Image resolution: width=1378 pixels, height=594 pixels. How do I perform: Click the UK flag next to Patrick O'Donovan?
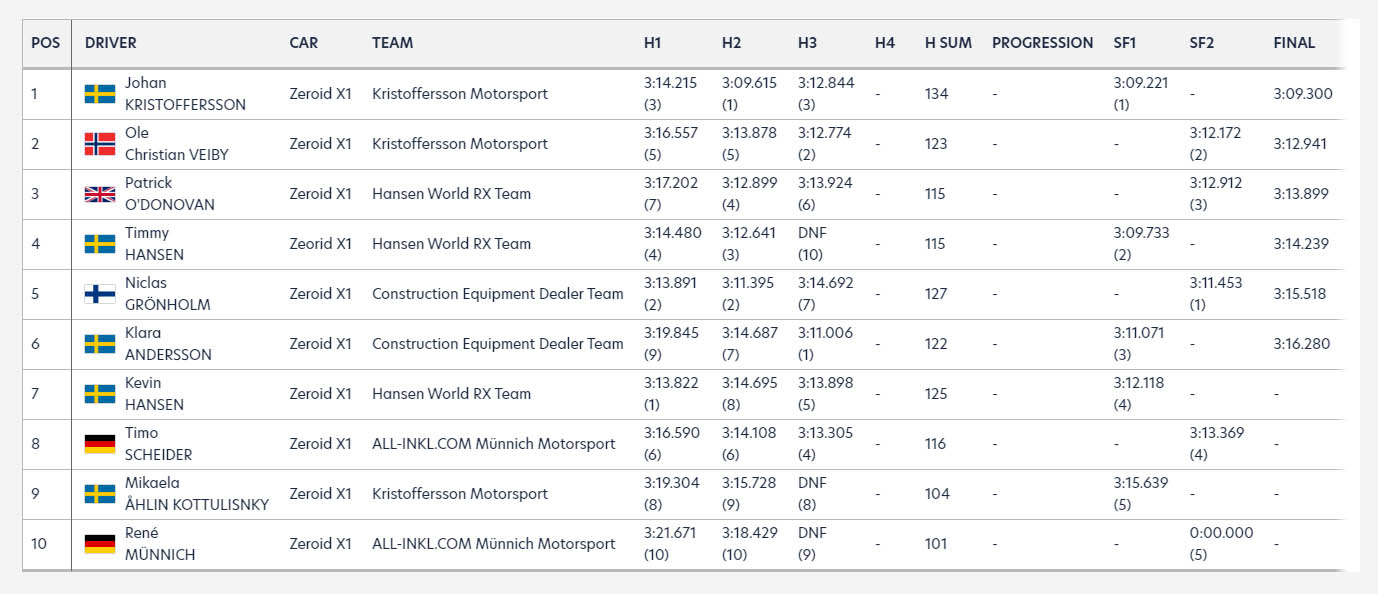(100, 194)
